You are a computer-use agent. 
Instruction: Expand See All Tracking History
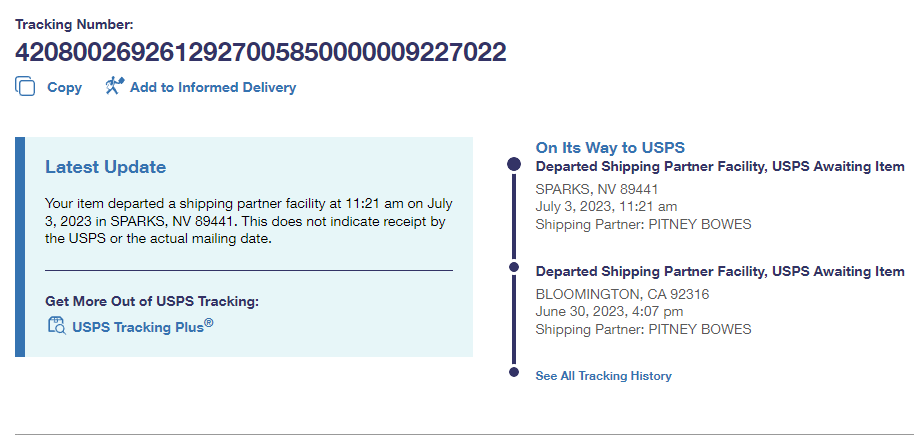[x=603, y=376]
